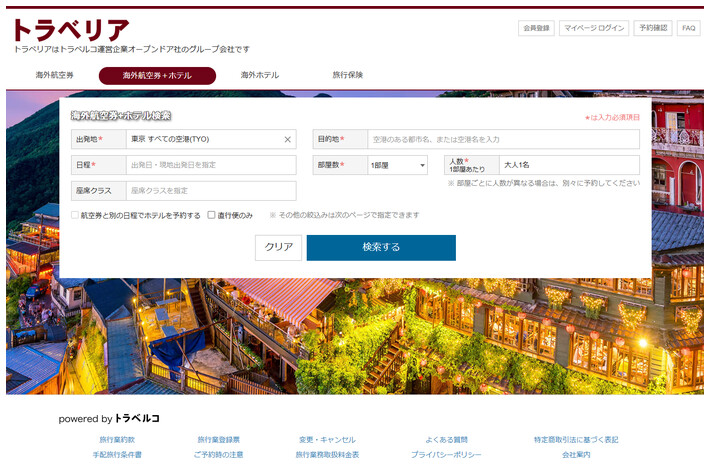Viewport: 710px width, 476px height.
Task: Select the 海外航空券+ホテル tab
Action: (x=157, y=76)
